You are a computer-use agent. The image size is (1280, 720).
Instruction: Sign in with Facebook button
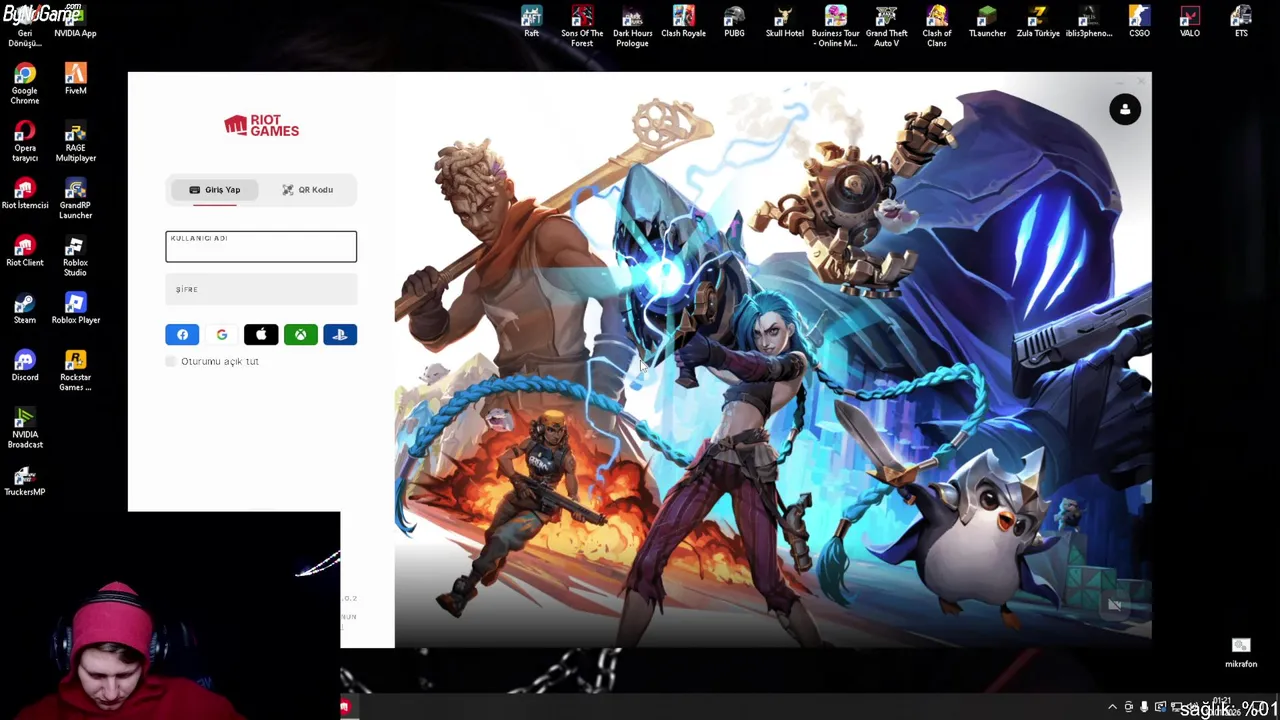182,335
